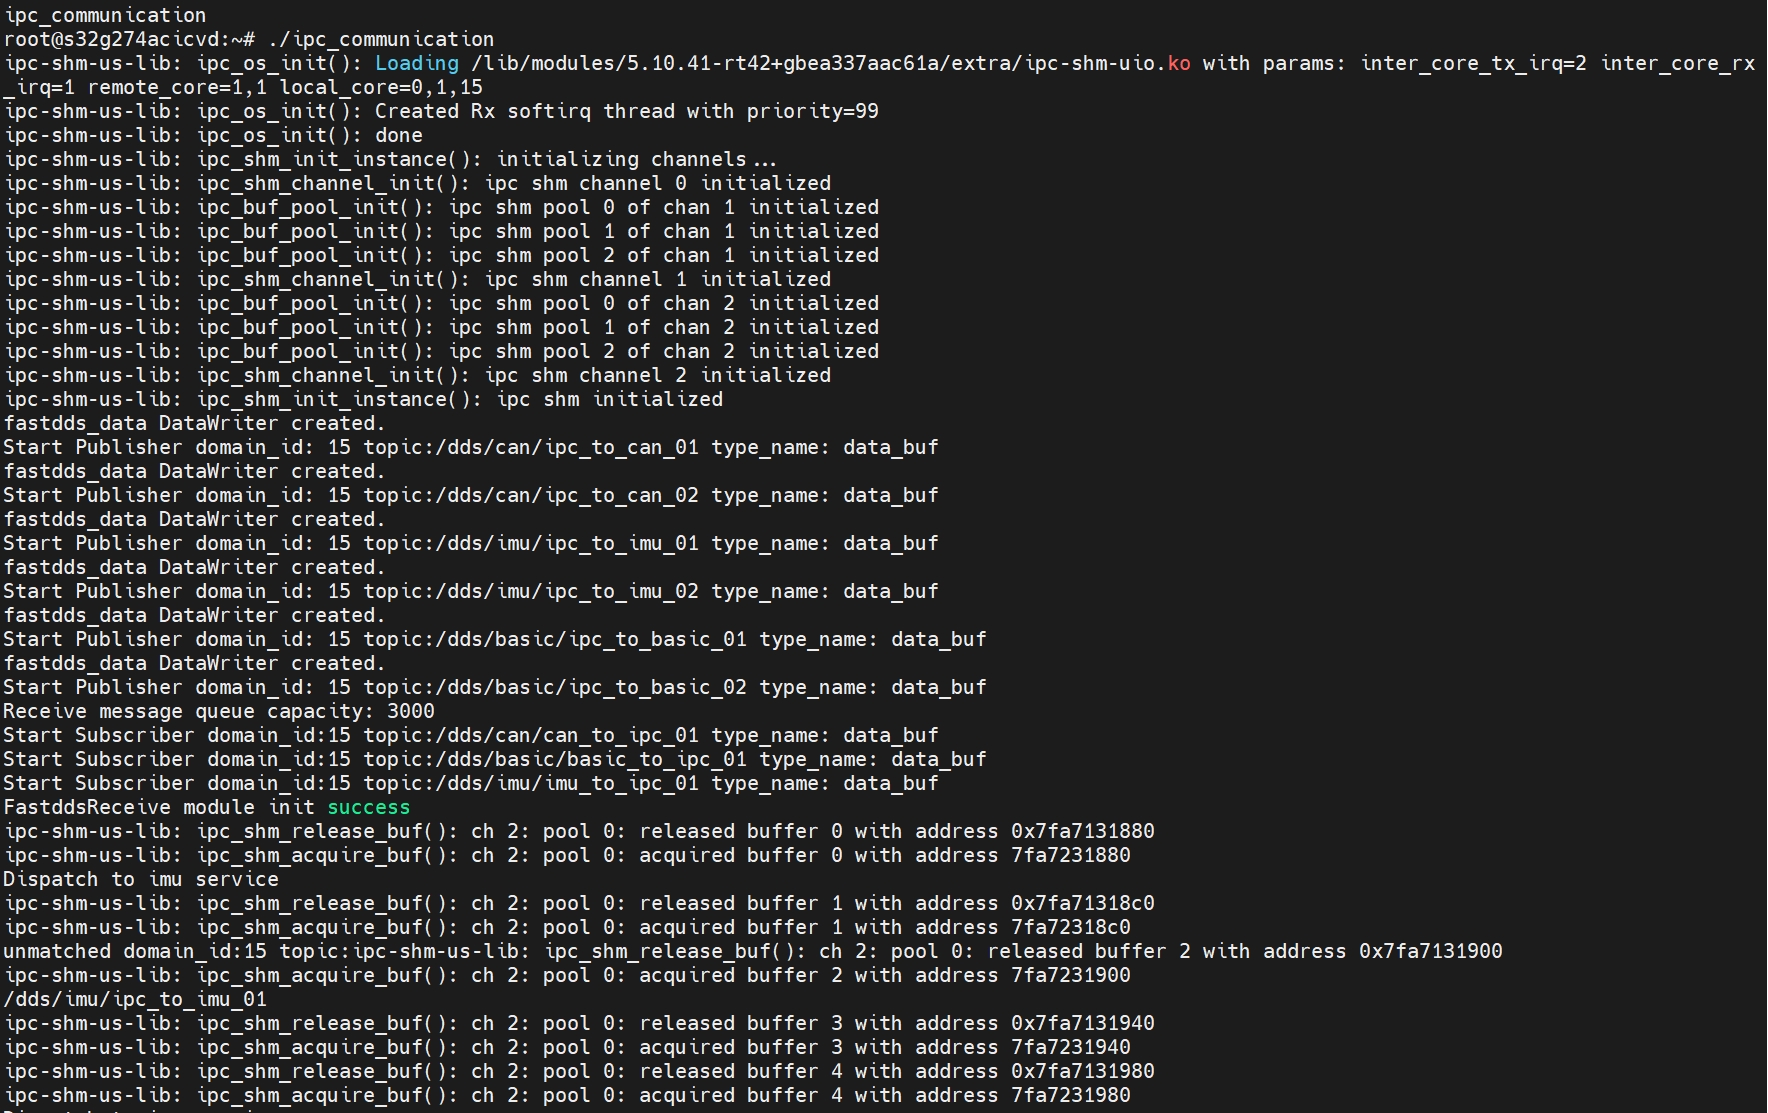Click the address 0x7fa7131880
Viewport: 1768px width, 1113px height.
1082,832
